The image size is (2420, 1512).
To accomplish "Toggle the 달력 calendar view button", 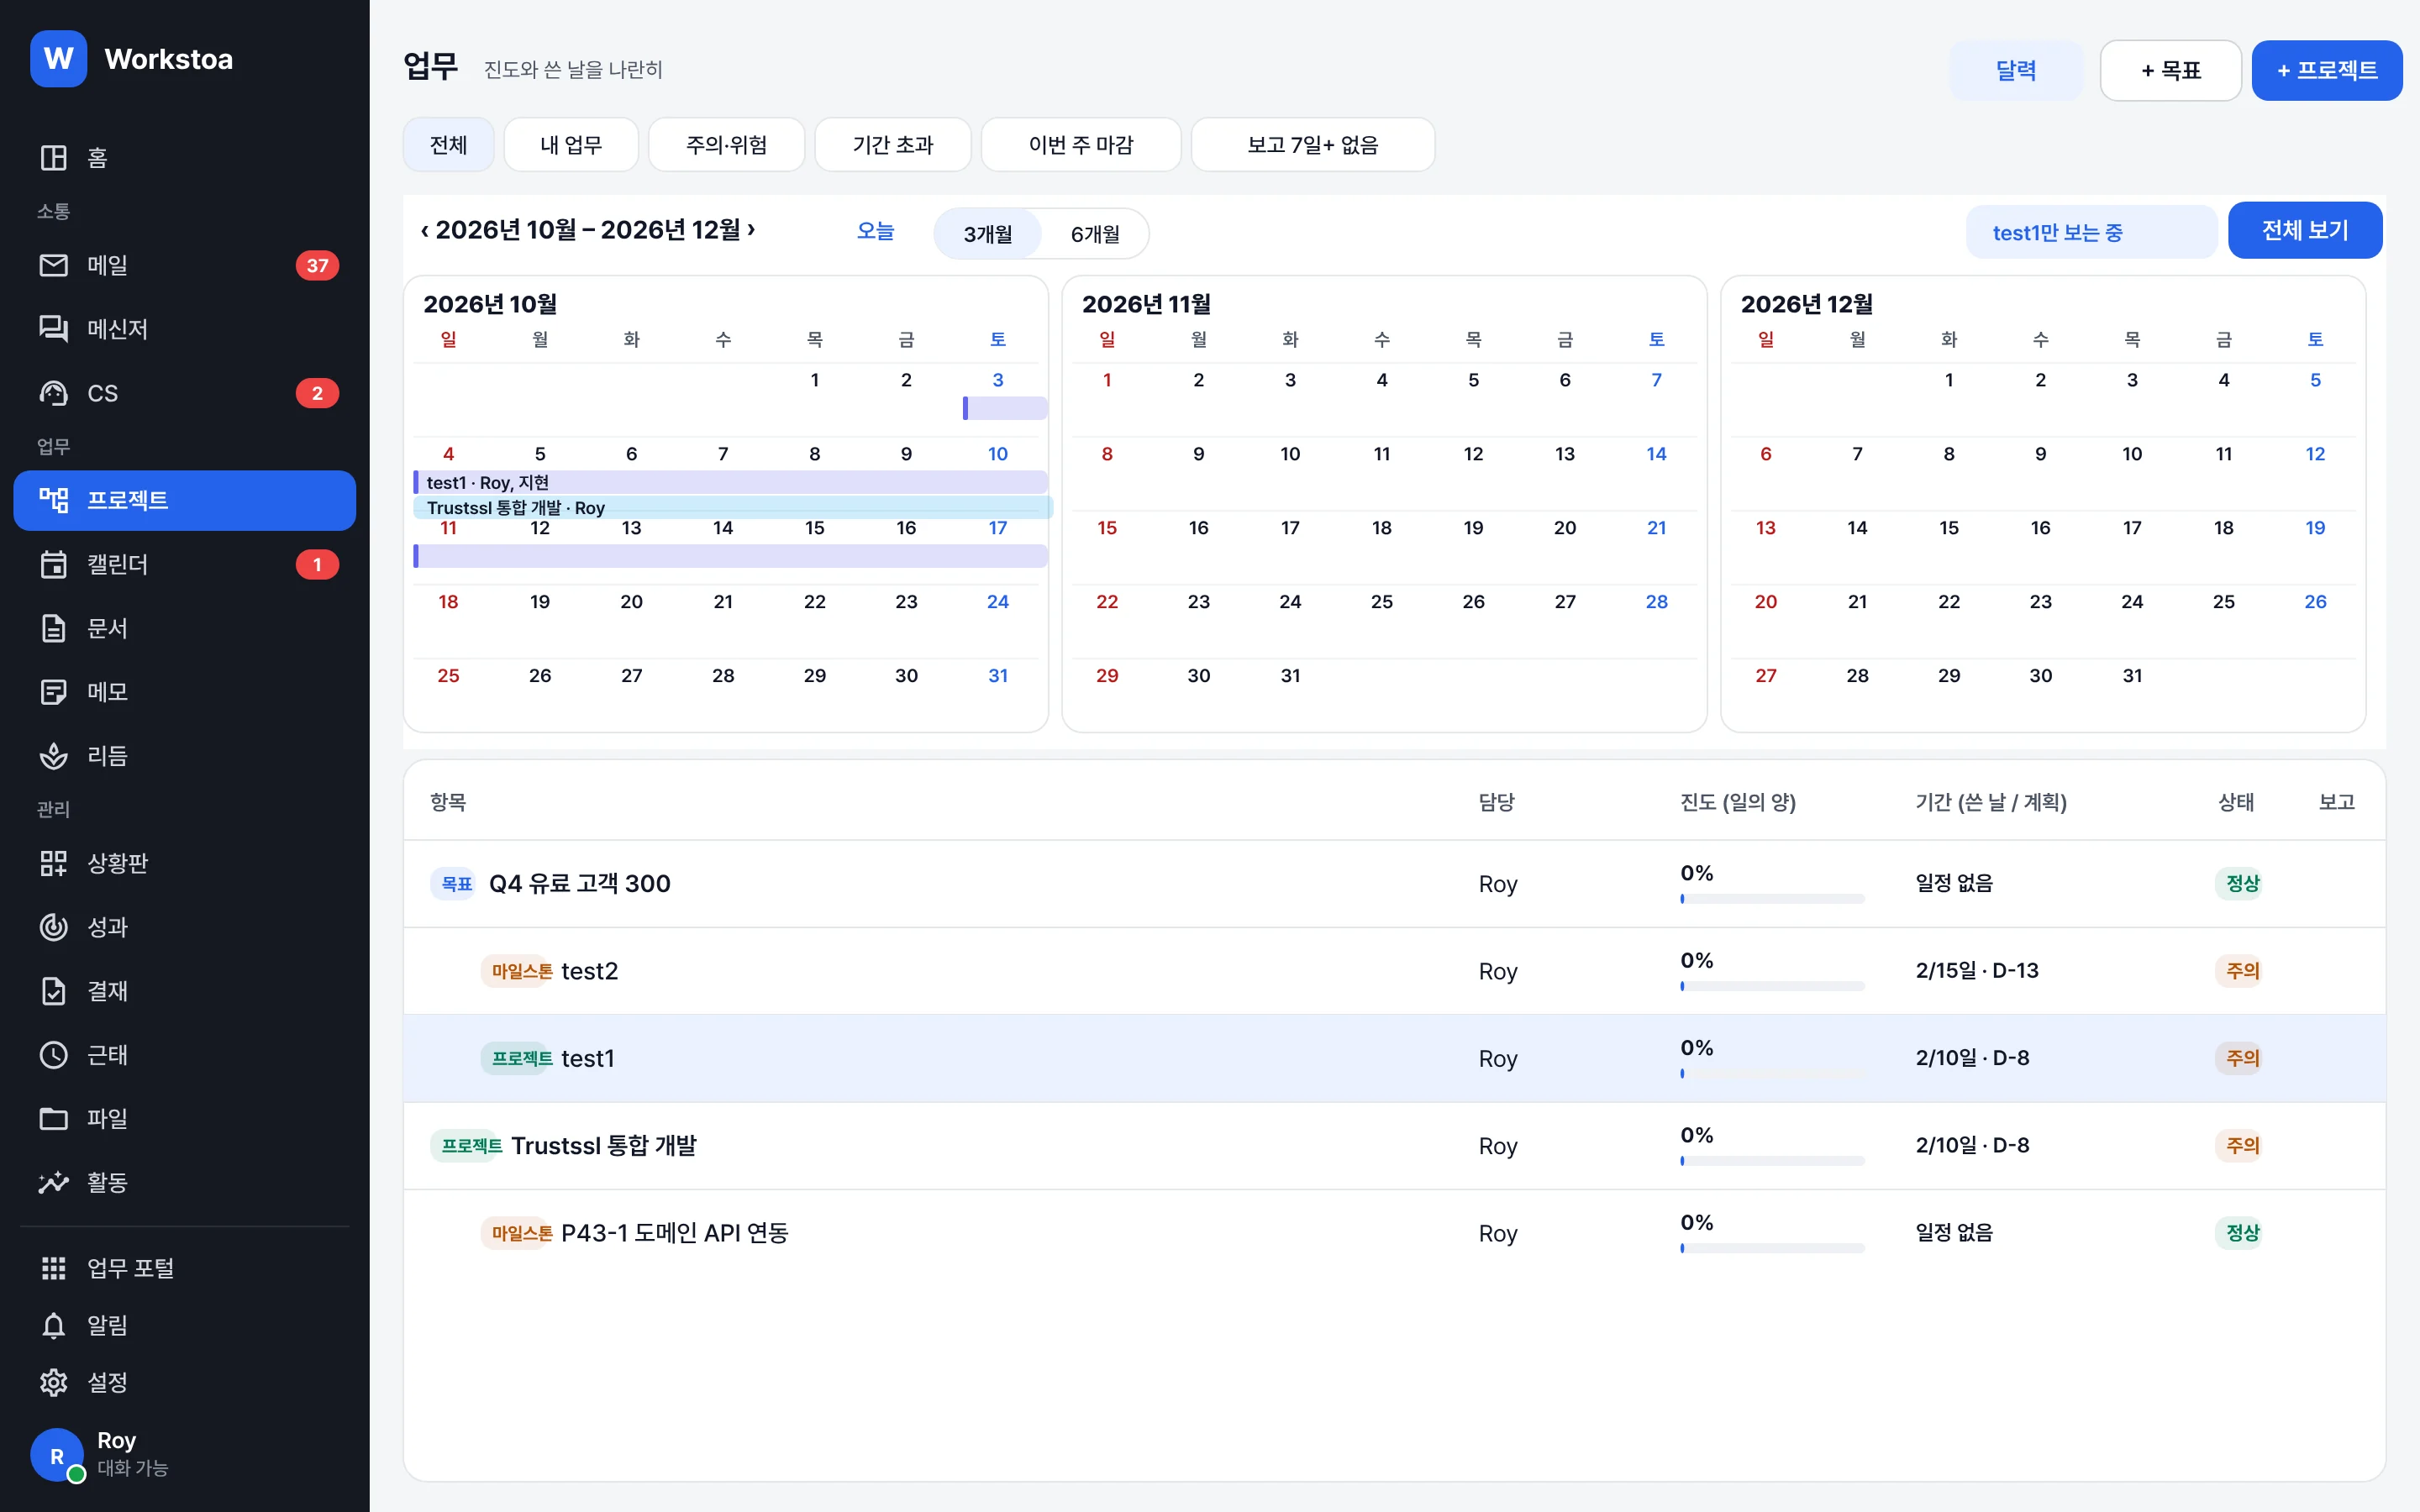I will pos(2016,70).
